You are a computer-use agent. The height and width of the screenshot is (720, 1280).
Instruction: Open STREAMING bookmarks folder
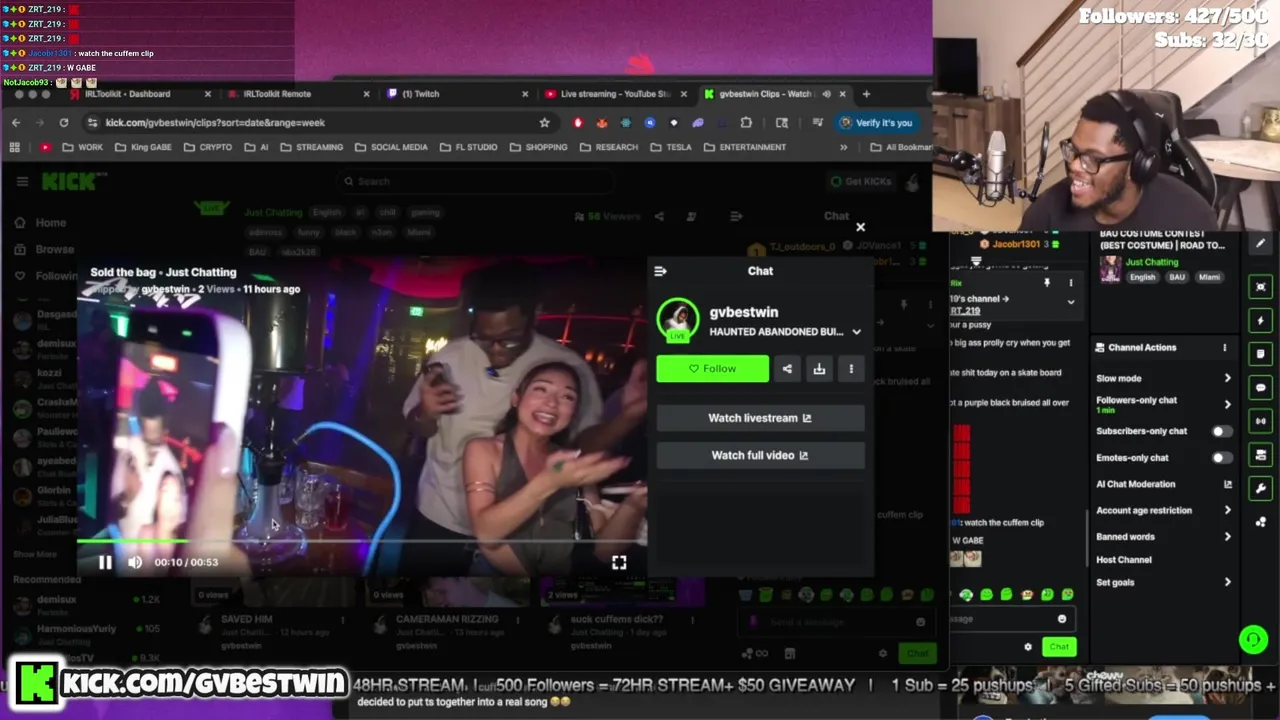312,147
